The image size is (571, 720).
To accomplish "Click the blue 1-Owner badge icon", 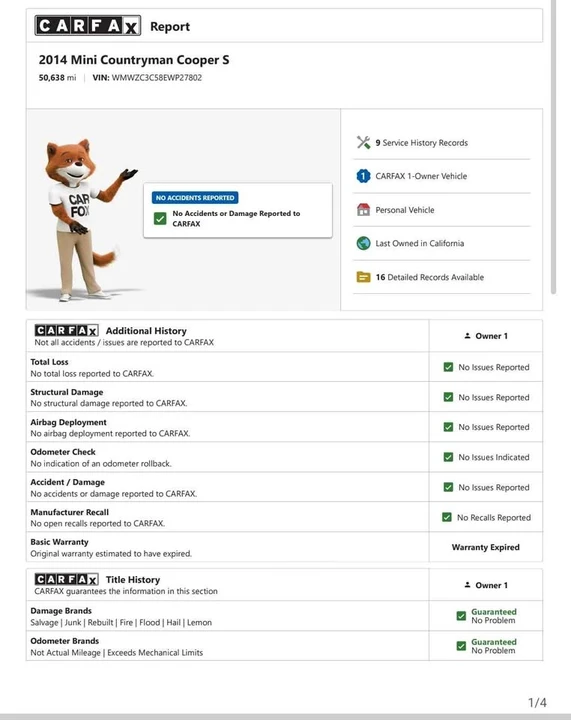I will 364,176.
